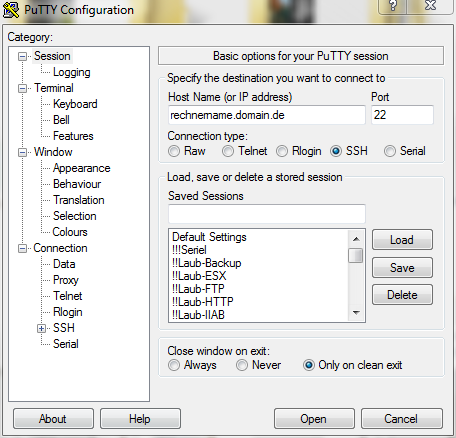Click the Open button to connect
This screenshot has height=438, width=456.
coord(314,419)
